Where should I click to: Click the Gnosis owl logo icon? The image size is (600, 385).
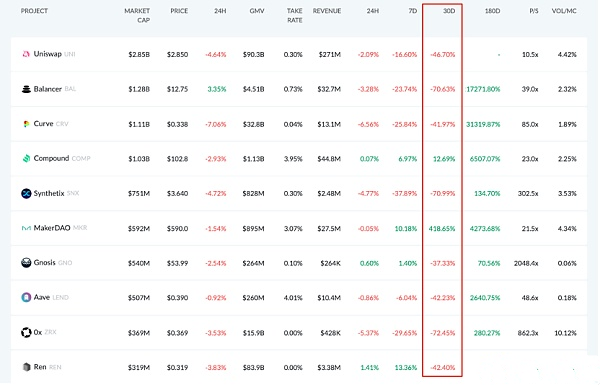coord(26,263)
